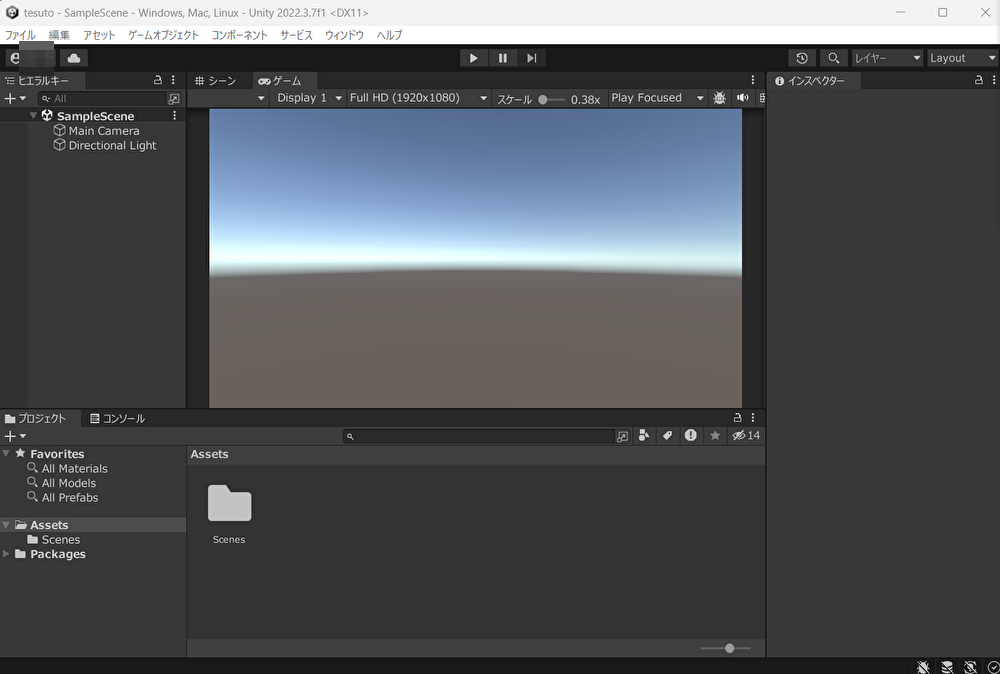The width and height of the screenshot is (1000, 674).
Task: Adjust the スケール slider handle
Action: tap(543, 99)
